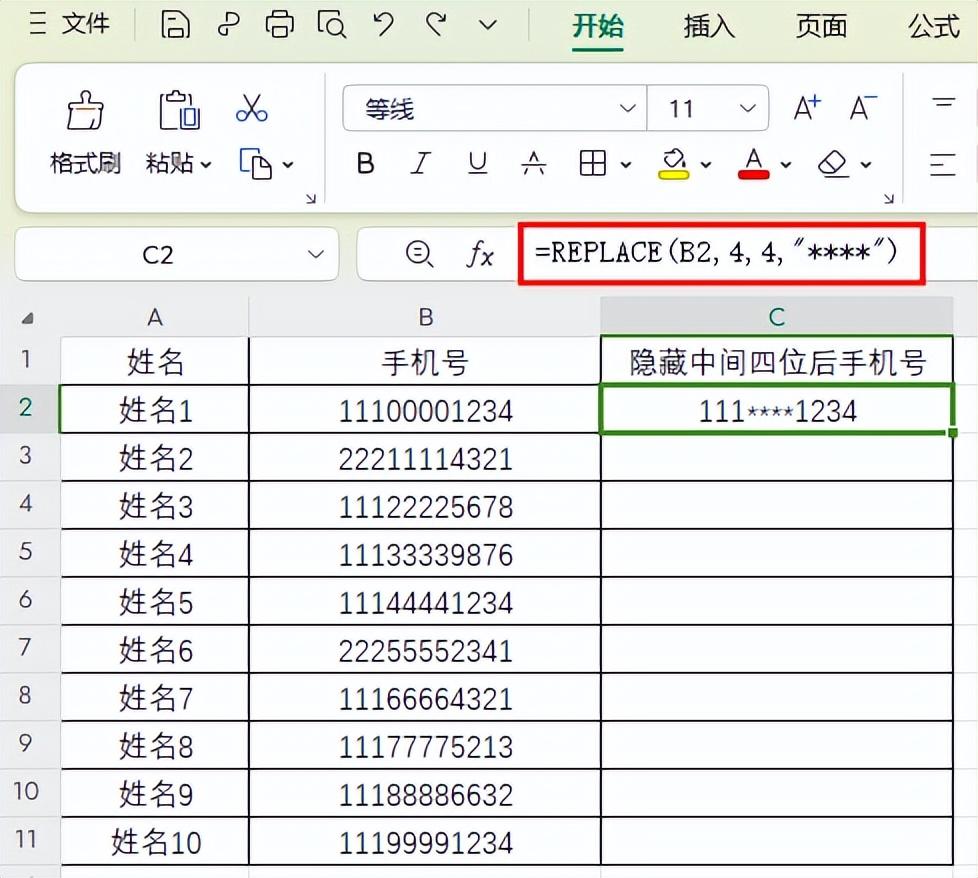The width and height of the screenshot is (978, 878).
Task: Click the fx insert function button
Action: click(x=480, y=254)
